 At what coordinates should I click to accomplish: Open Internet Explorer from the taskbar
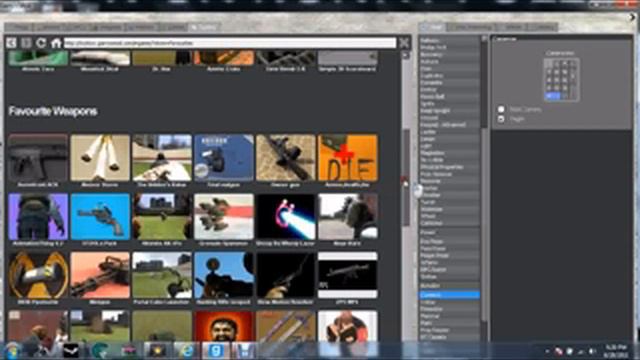187,351
